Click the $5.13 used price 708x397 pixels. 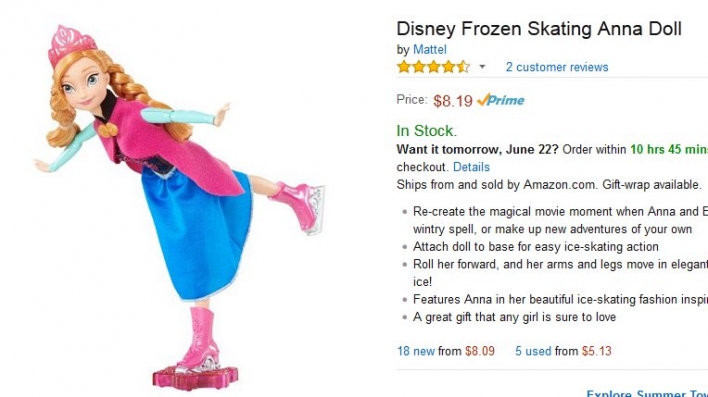click(596, 351)
